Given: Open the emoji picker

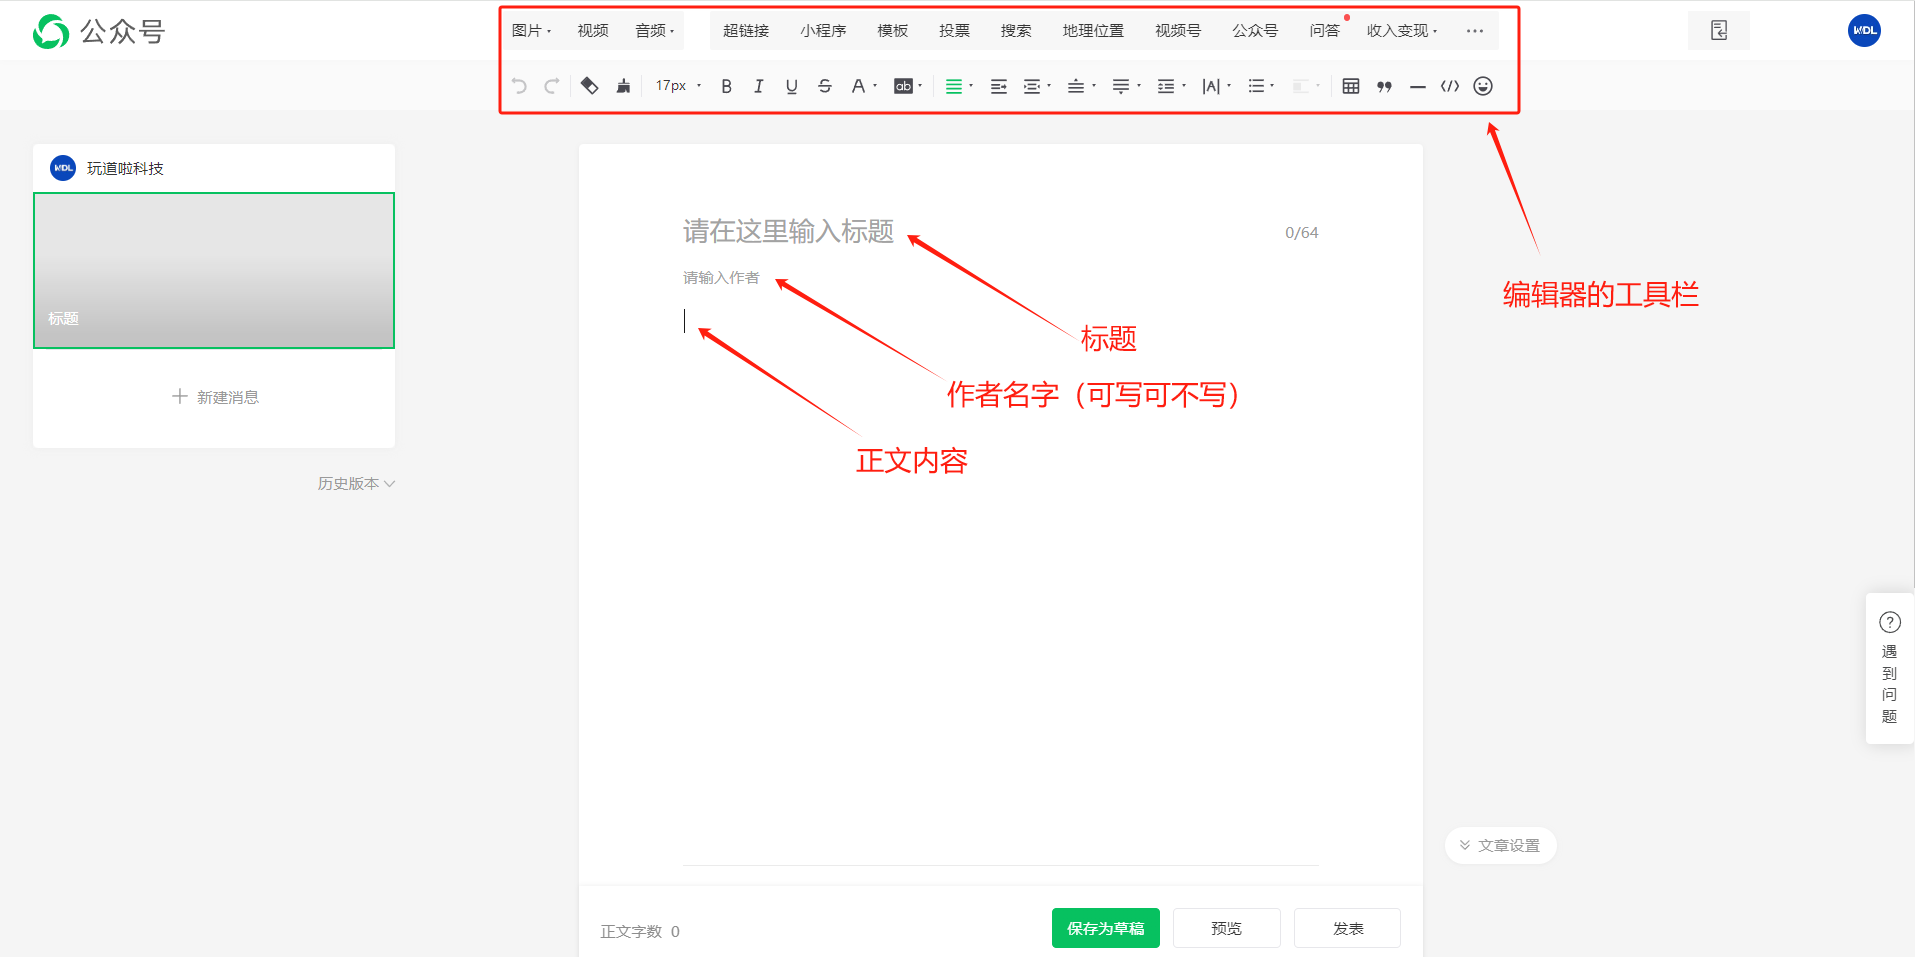Looking at the screenshot, I should (1483, 86).
